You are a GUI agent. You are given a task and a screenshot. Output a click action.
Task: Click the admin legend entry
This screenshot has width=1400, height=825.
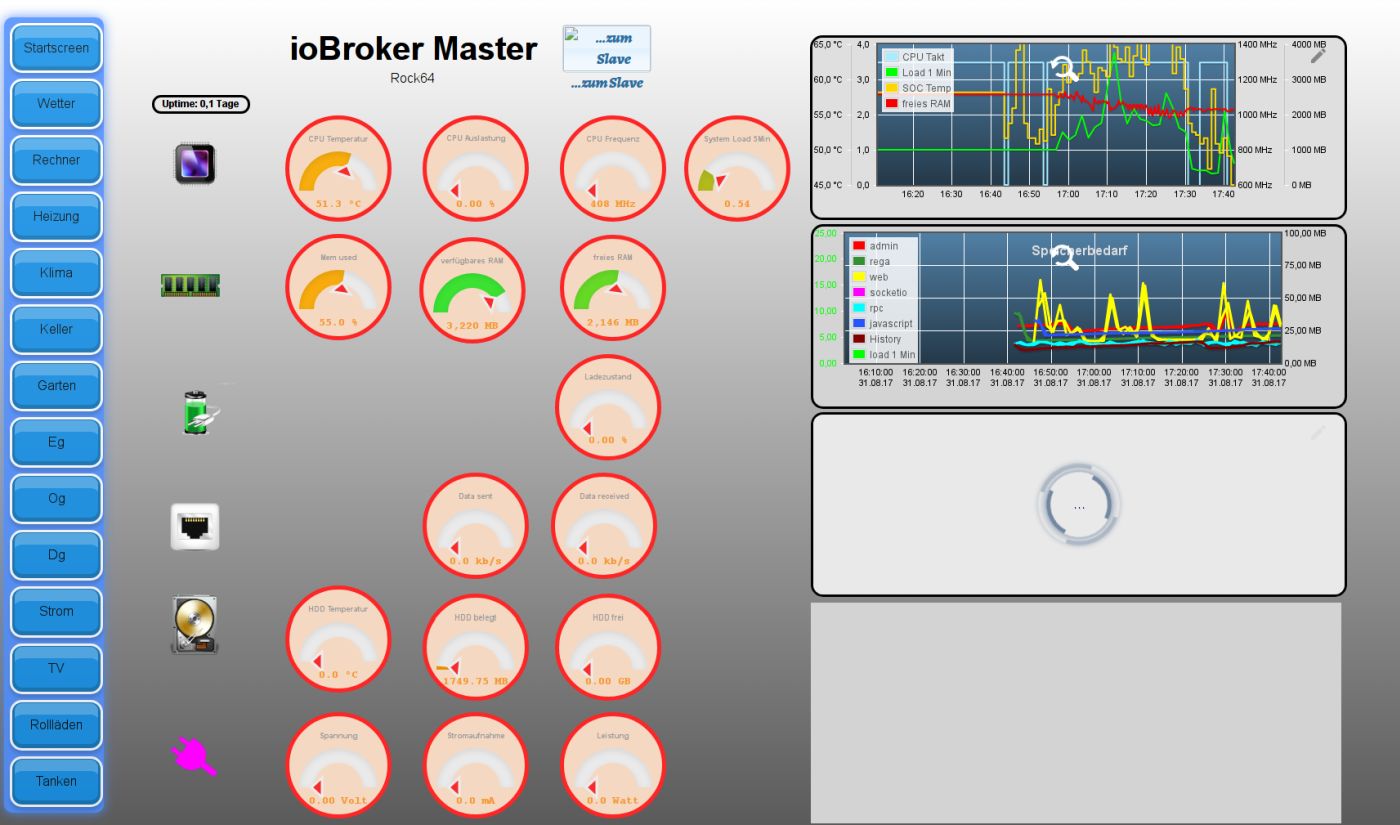(x=875, y=245)
